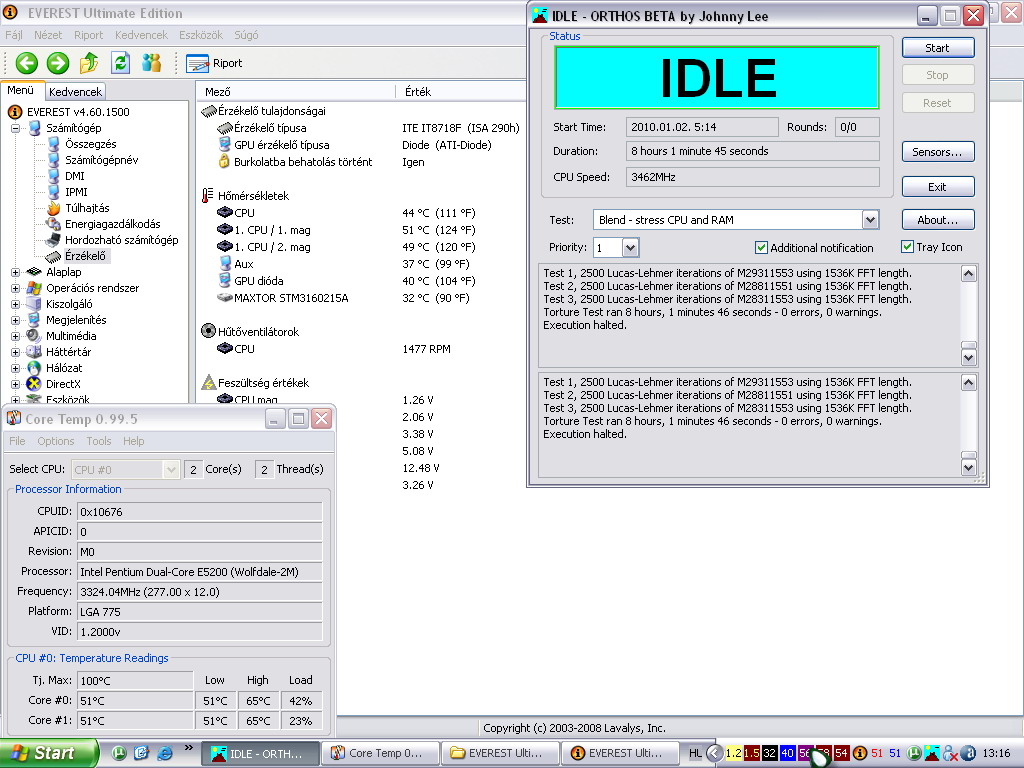Expand the quick launch overflow chevron
The width and height of the screenshot is (1024, 768).
[x=188, y=748]
